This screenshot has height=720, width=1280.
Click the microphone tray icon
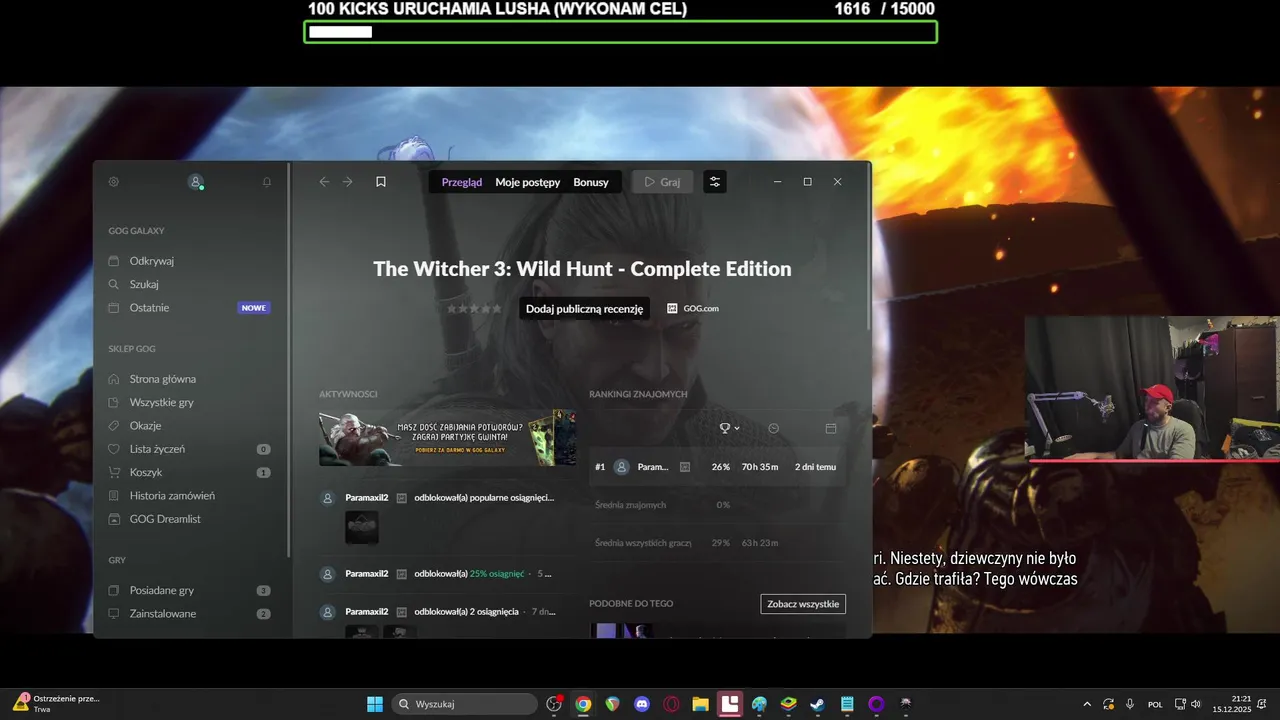pyautogui.click(x=1130, y=704)
